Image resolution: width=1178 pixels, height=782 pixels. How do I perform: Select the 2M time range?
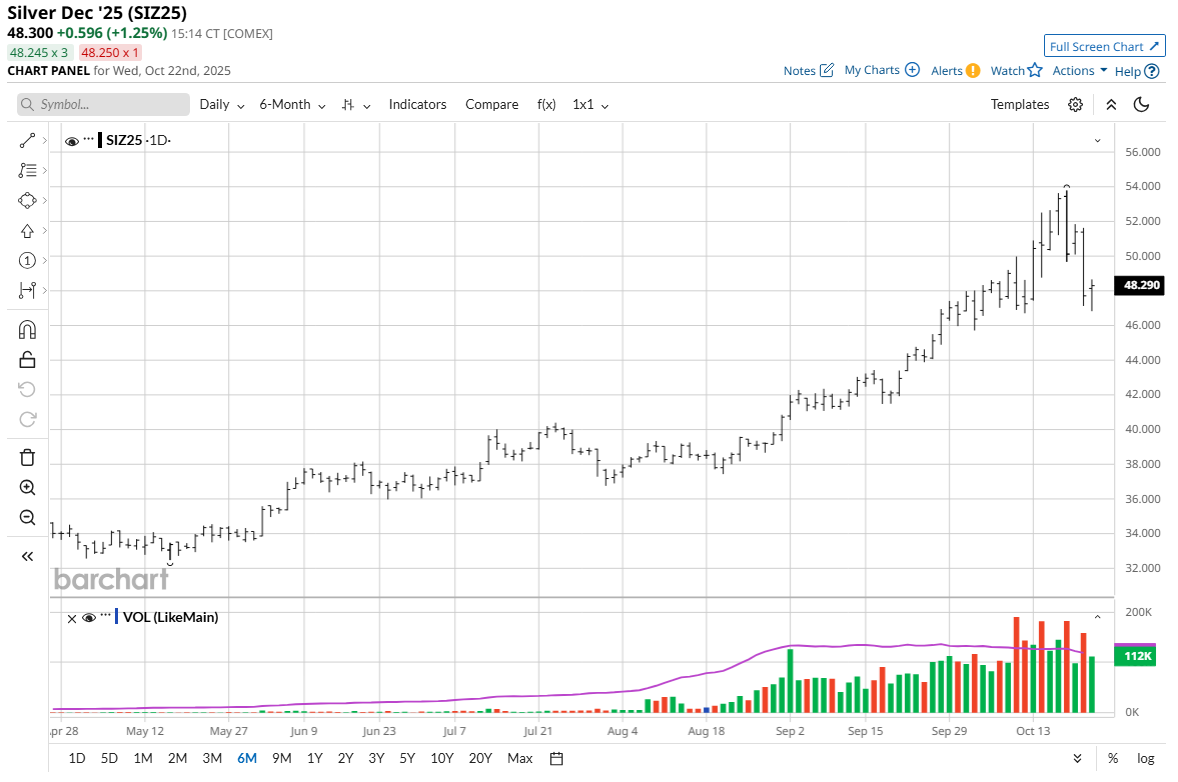[x=177, y=759]
